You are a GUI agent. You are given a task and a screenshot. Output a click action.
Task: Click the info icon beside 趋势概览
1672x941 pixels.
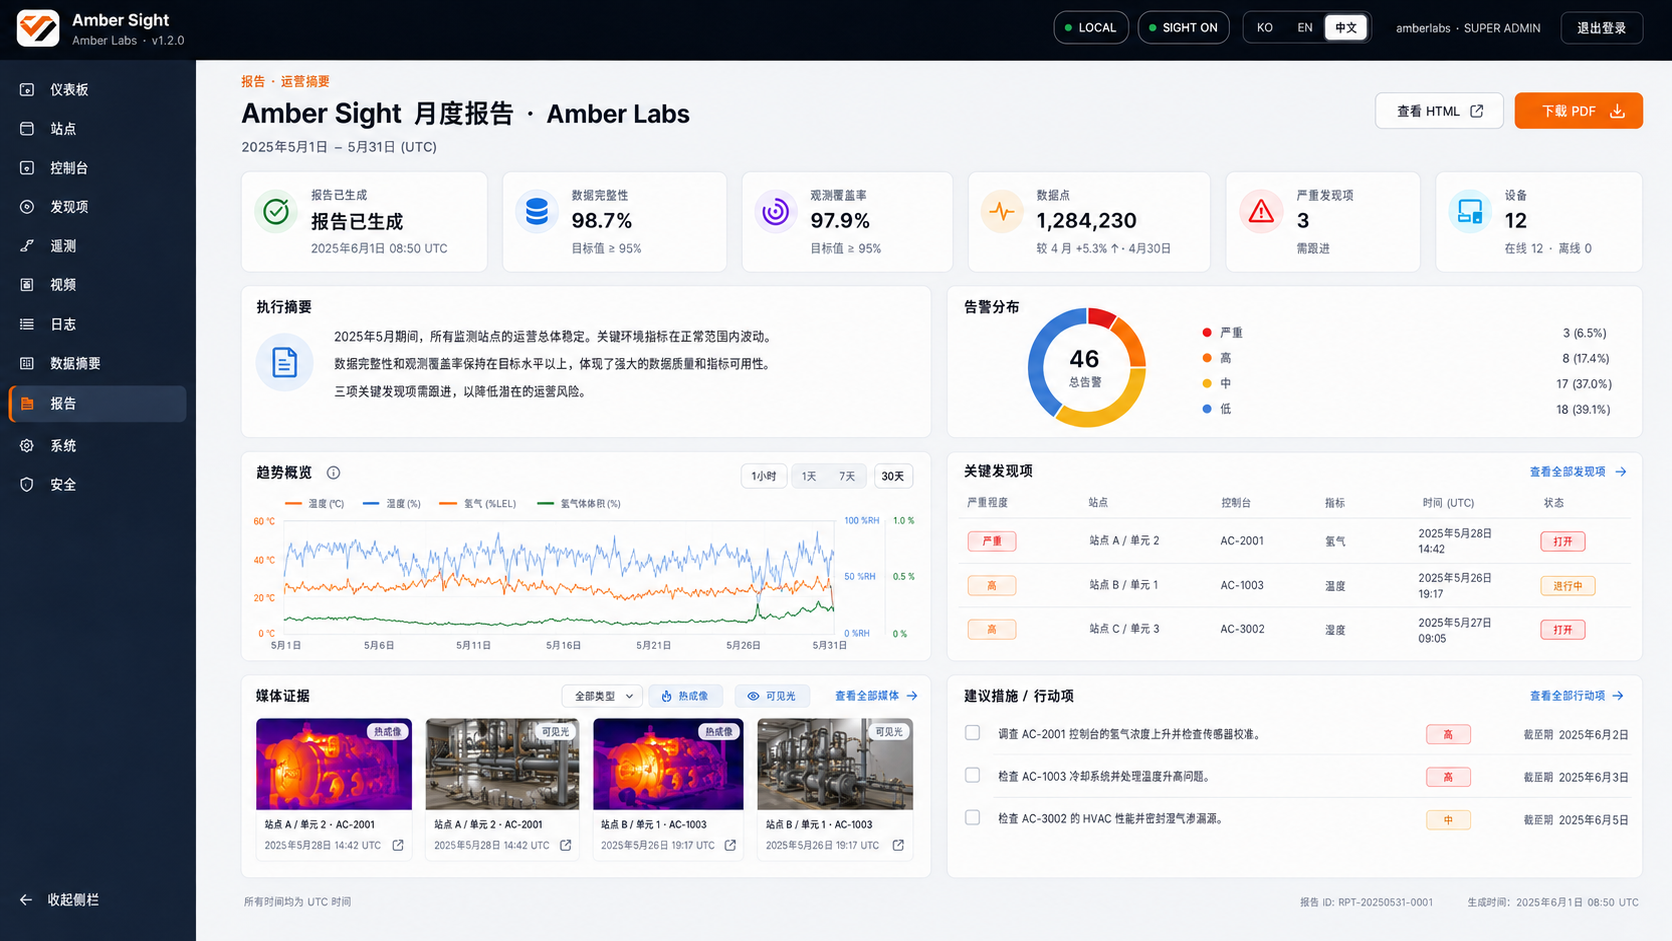pyautogui.click(x=334, y=473)
